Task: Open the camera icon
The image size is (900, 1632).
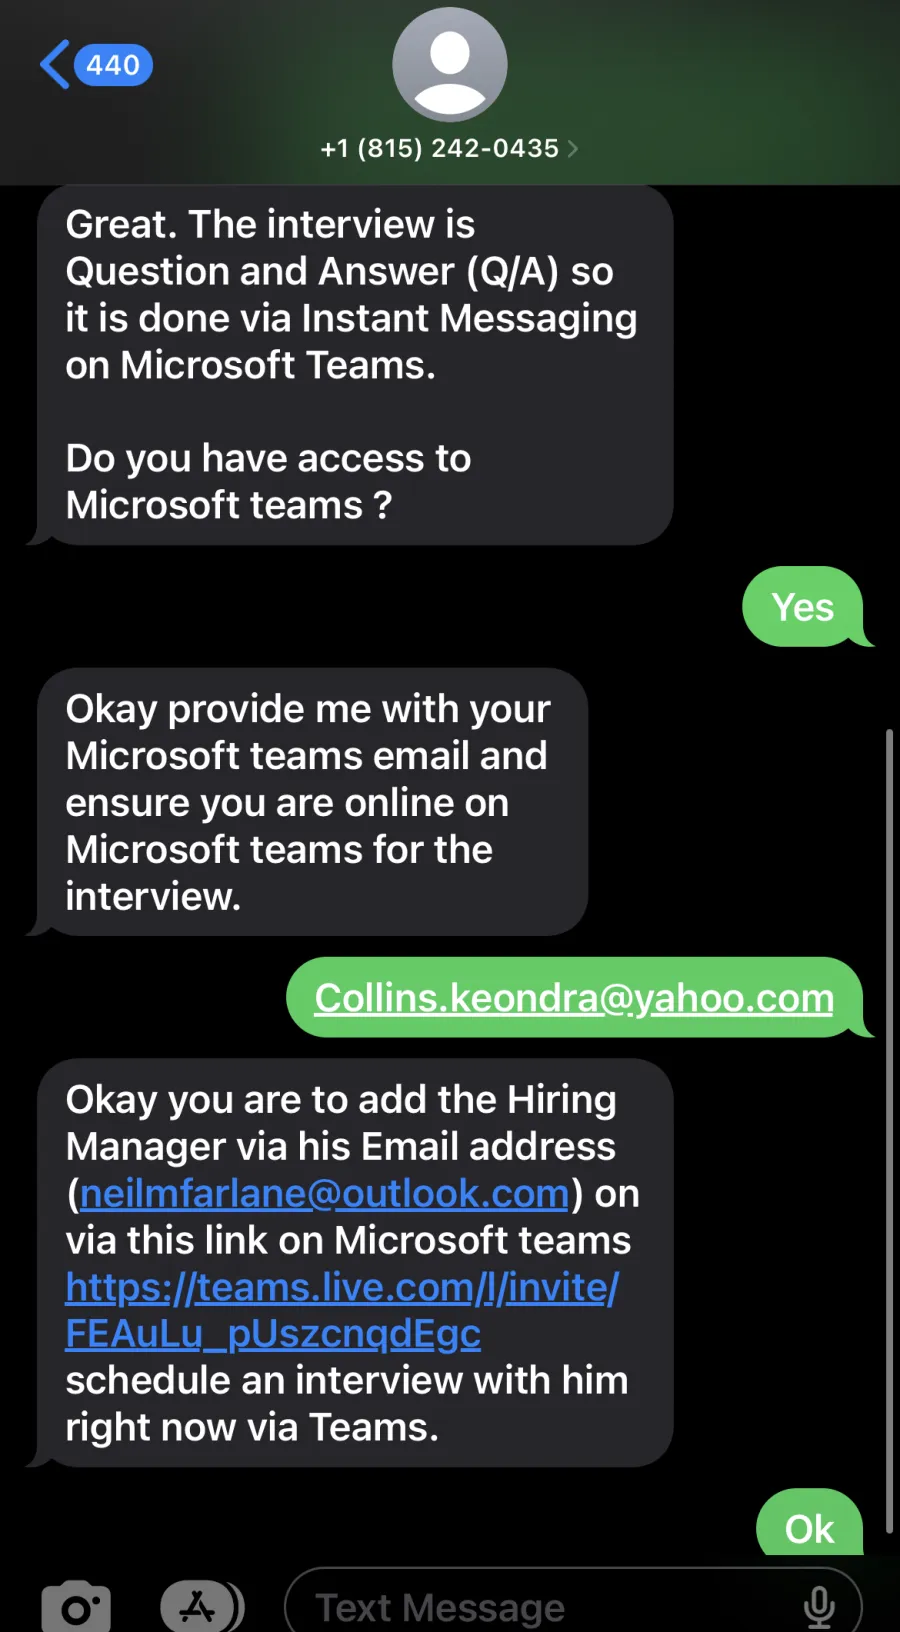Action: click(76, 1607)
